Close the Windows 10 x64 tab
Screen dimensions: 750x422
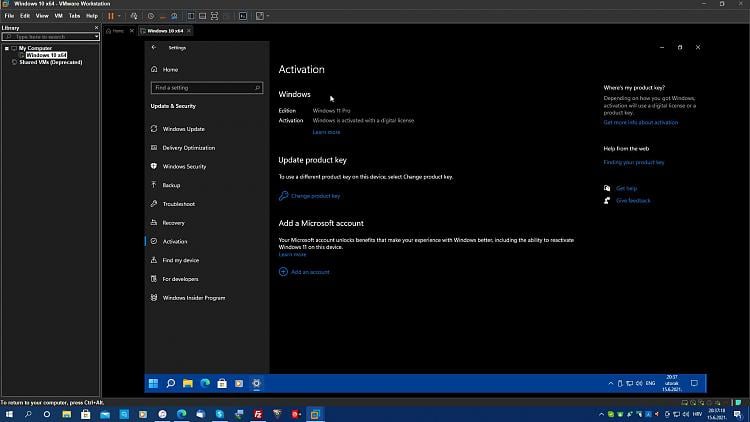189,31
